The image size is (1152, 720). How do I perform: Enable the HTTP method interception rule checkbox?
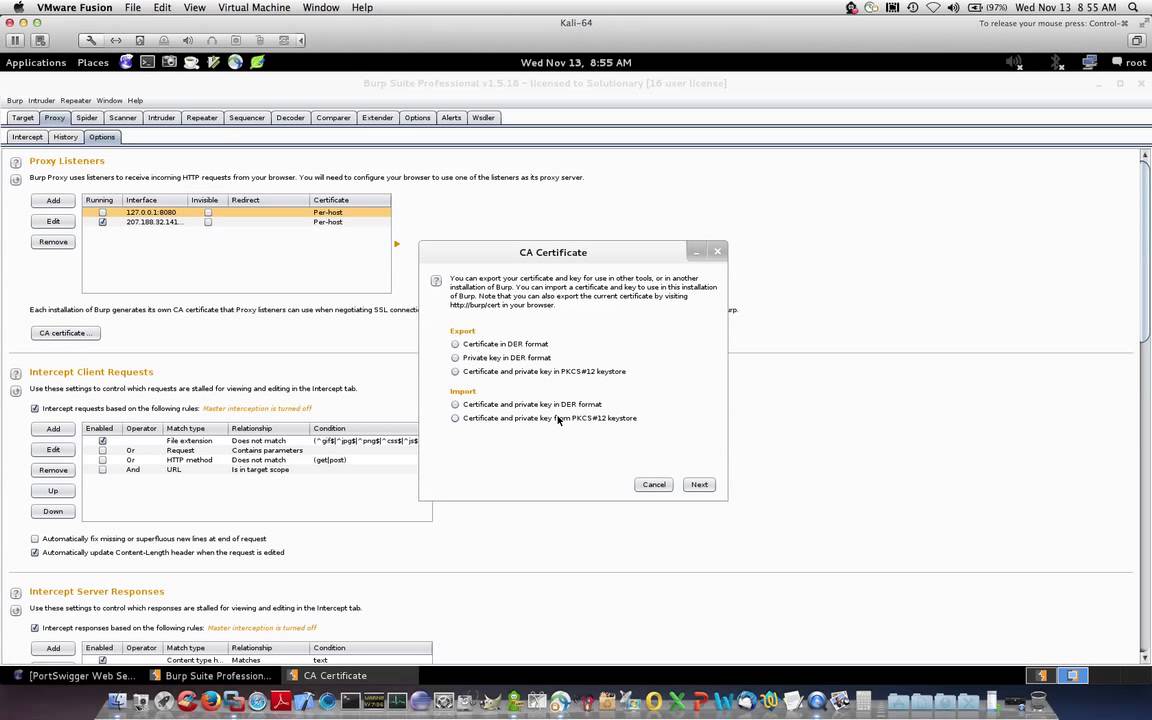click(103, 460)
